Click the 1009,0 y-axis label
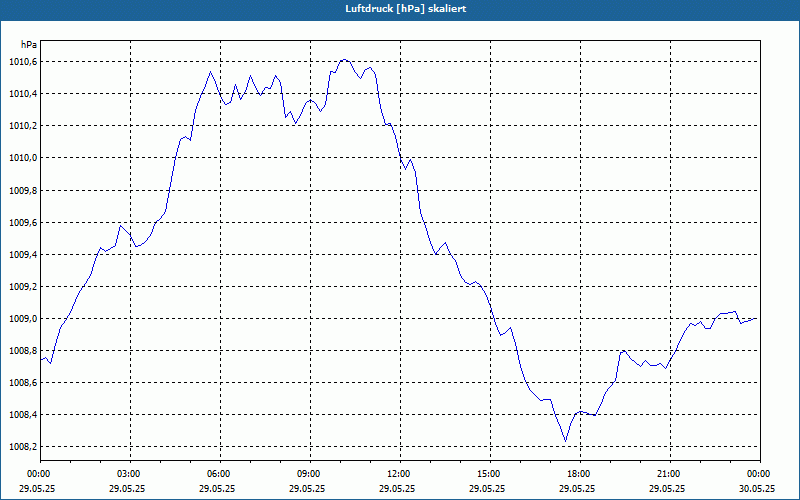This screenshot has width=800, height=500. tap(23, 319)
